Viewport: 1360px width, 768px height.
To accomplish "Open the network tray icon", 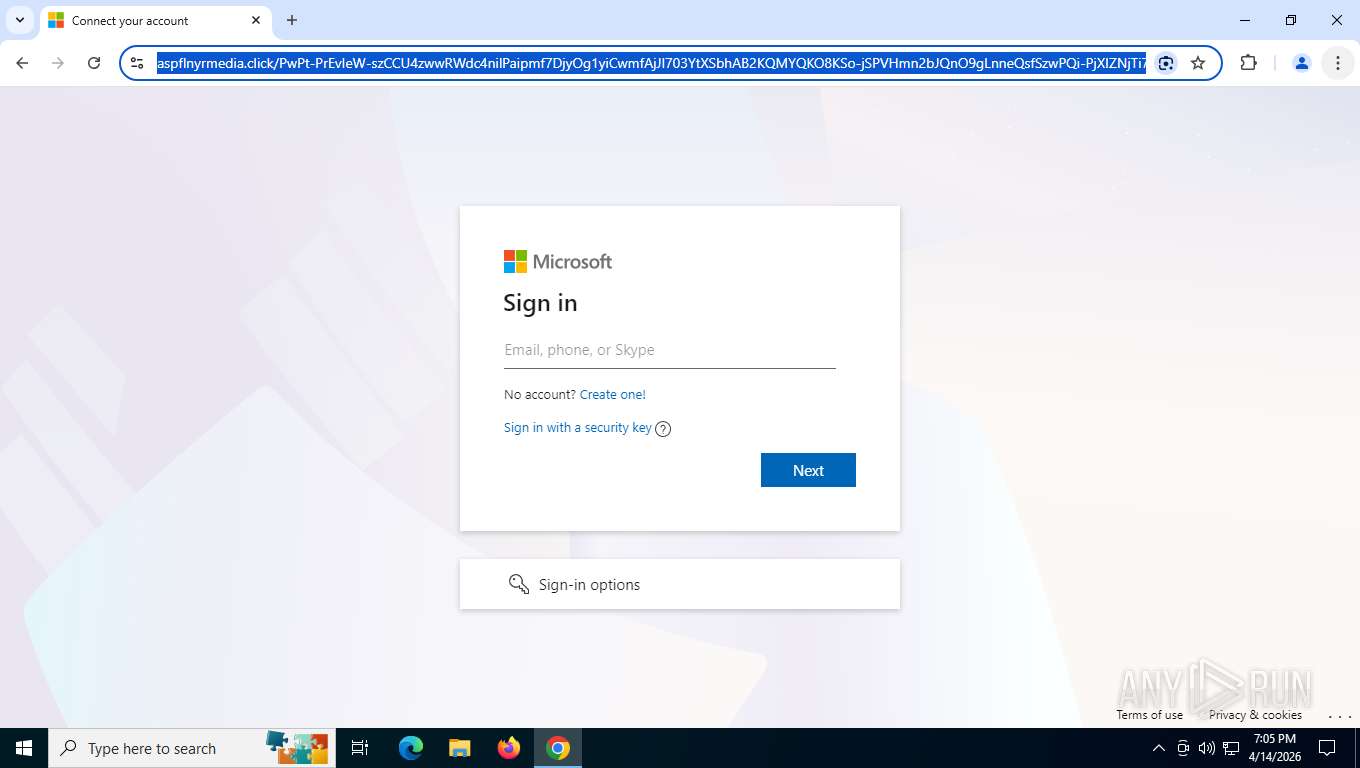I will [x=1231, y=748].
